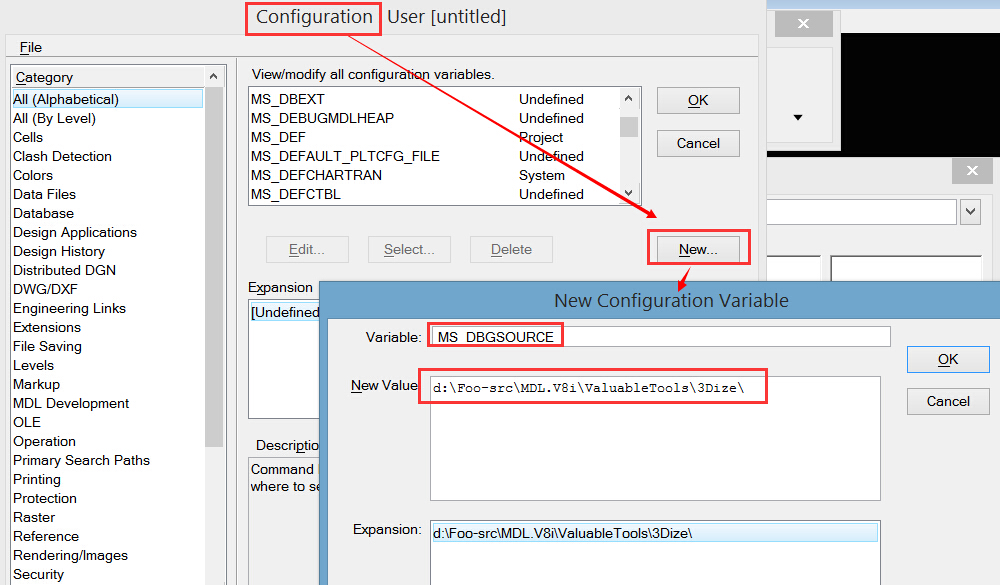Open the black panel's dropdown triangle
Image resolution: width=1000 pixels, height=585 pixels.
pos(798,118)
